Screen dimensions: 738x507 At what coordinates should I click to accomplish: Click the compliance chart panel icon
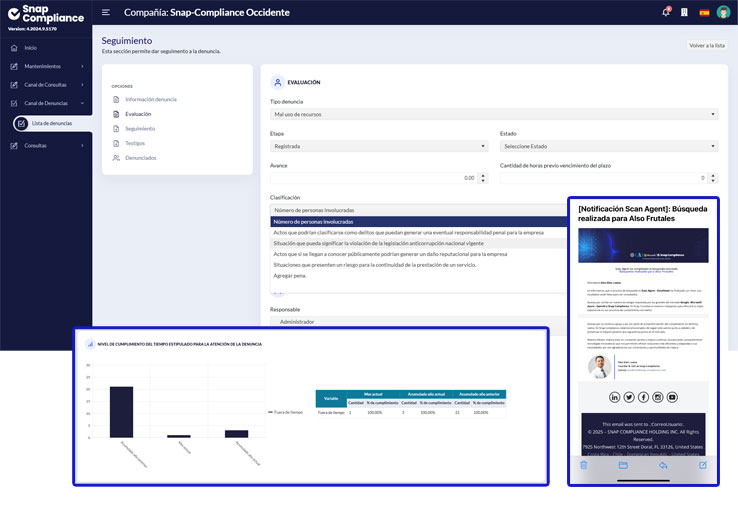pyautogui.click(x=90, y=344)
